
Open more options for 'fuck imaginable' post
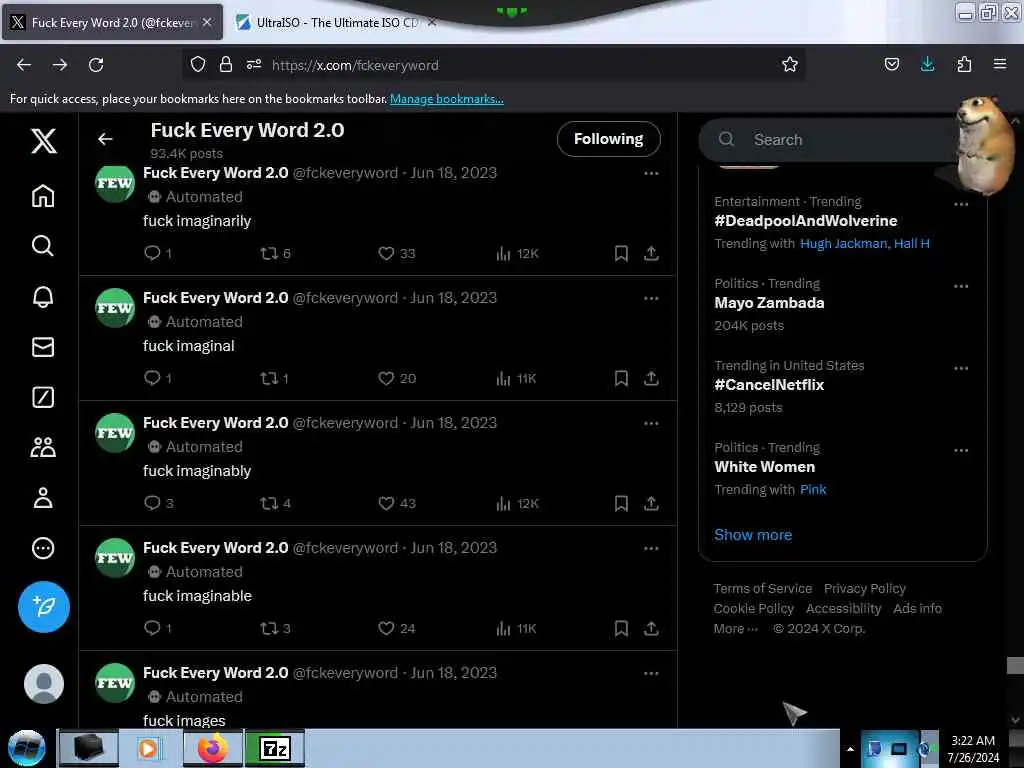click(x=651, y=548)
